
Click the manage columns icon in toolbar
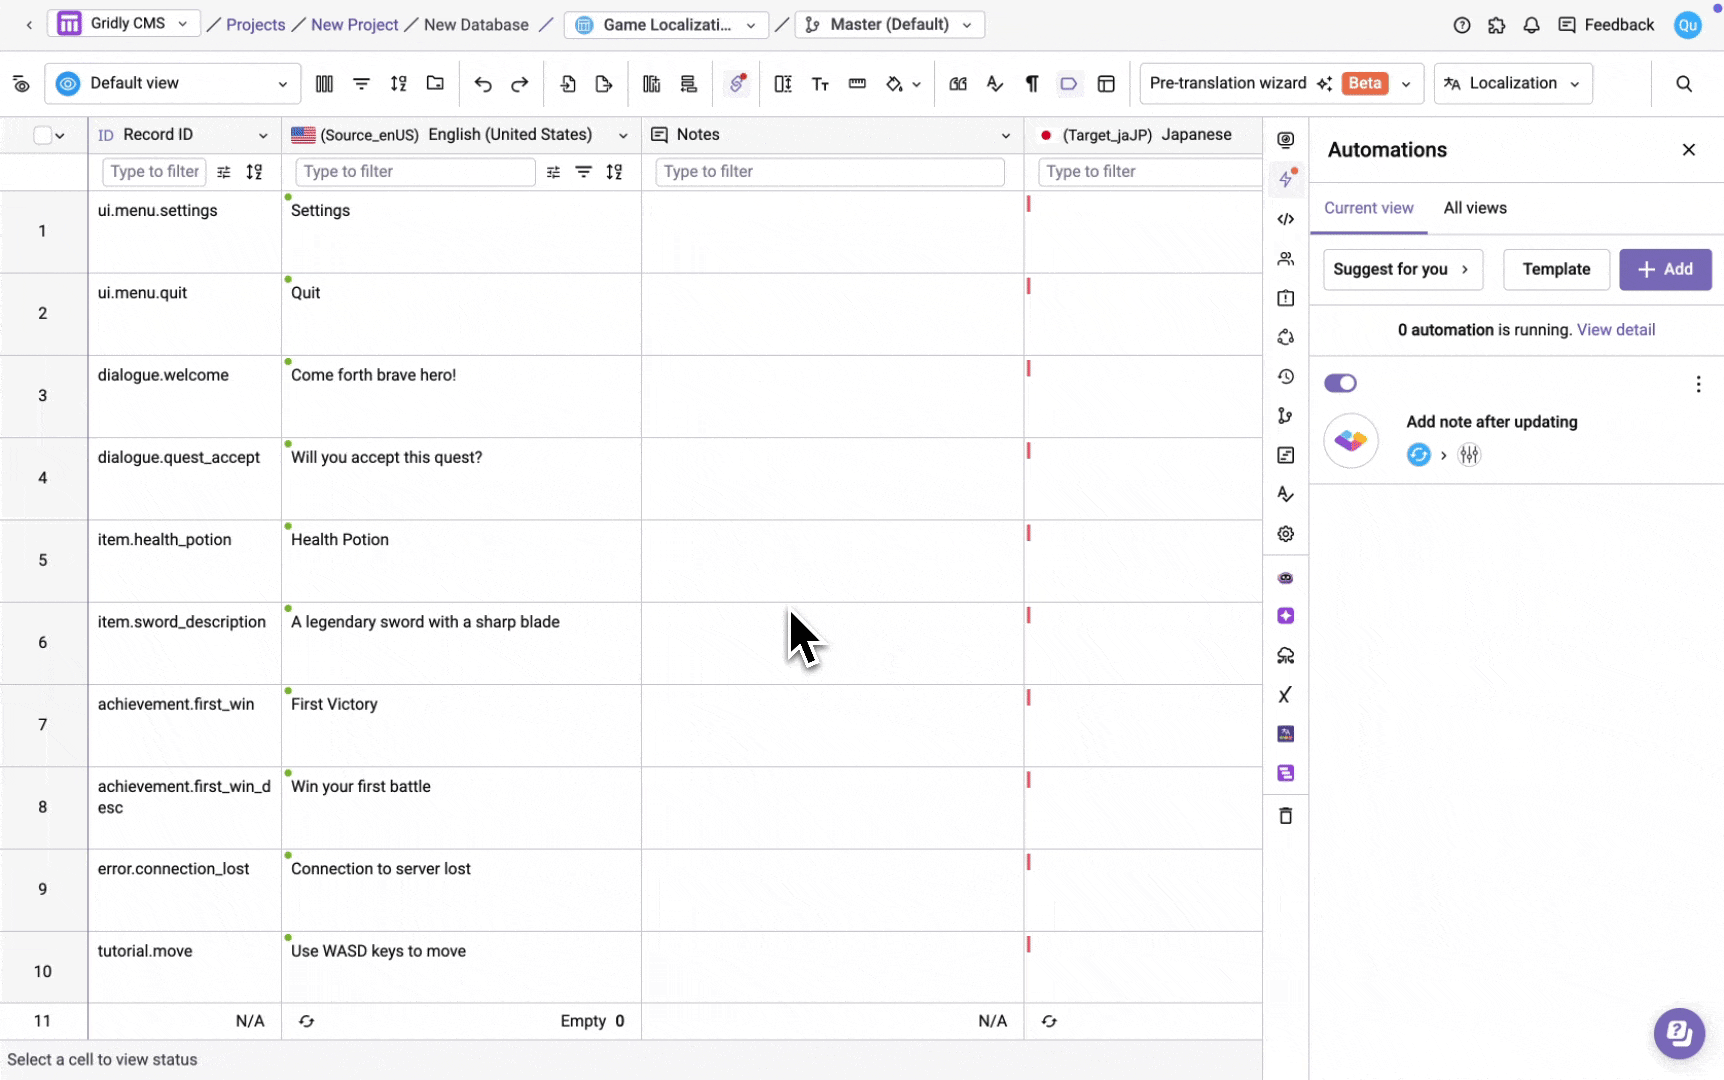pyautogui.click(x=324, y=84)
